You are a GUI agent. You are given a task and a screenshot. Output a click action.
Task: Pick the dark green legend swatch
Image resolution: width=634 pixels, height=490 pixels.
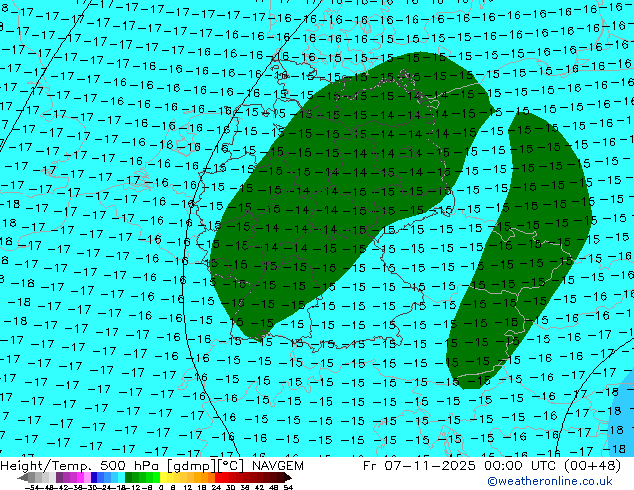point(129,477)
